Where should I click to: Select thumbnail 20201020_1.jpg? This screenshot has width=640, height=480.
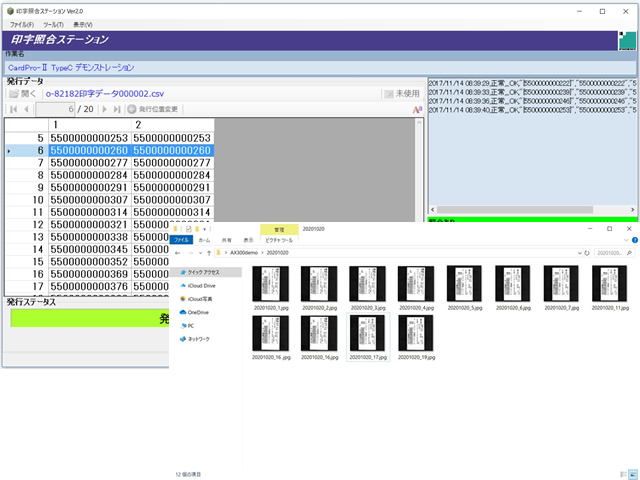tap(271, 288)
